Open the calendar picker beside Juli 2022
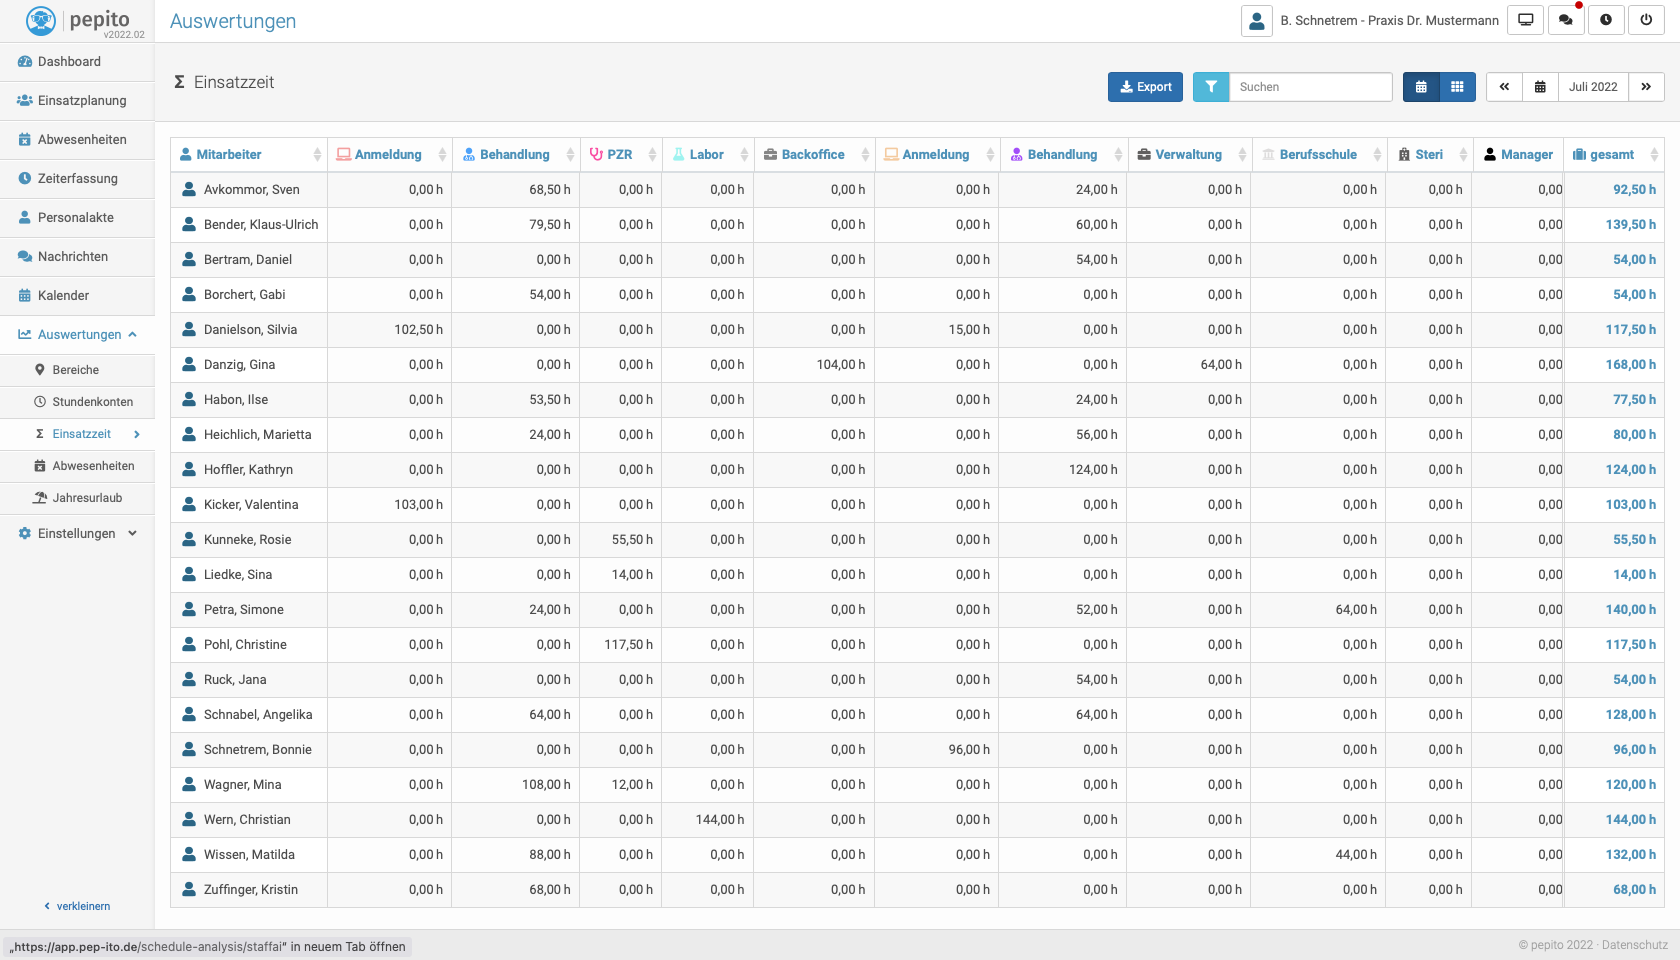Image resolution: width=1680 pixels, height=960 pixels. 1539,87
